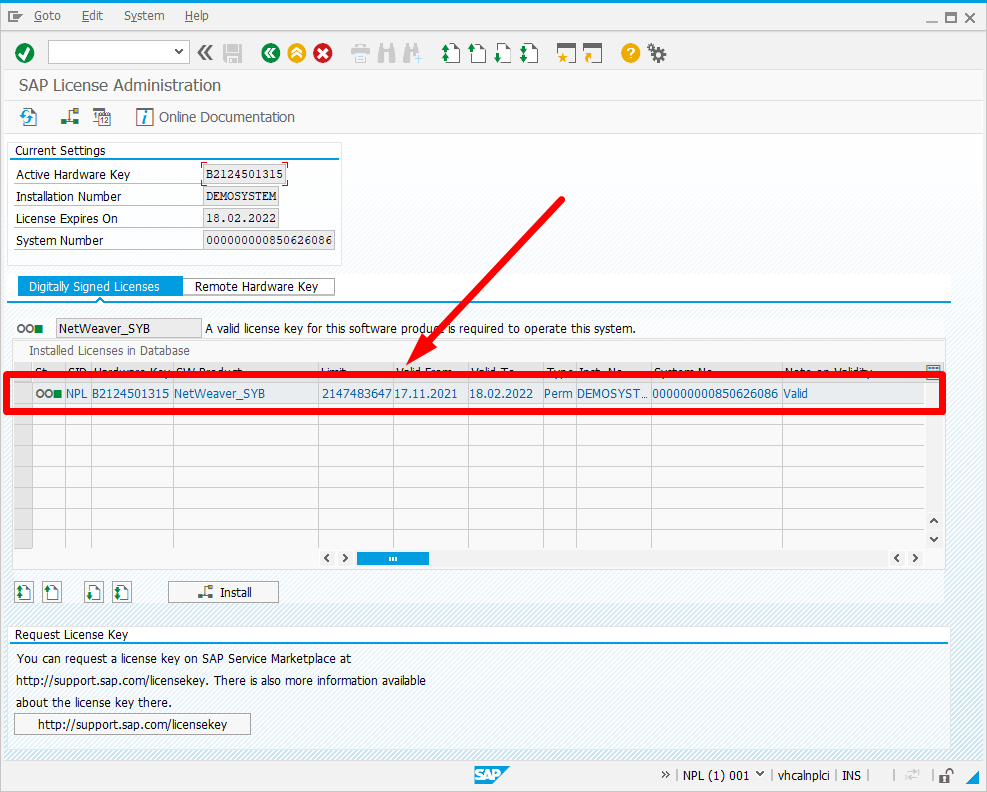Viewport: 987px width, 792px height.
Task: Expand NPL (1) 001 system status dropdown
Action: pyautogui.click(x=760, y=775)
